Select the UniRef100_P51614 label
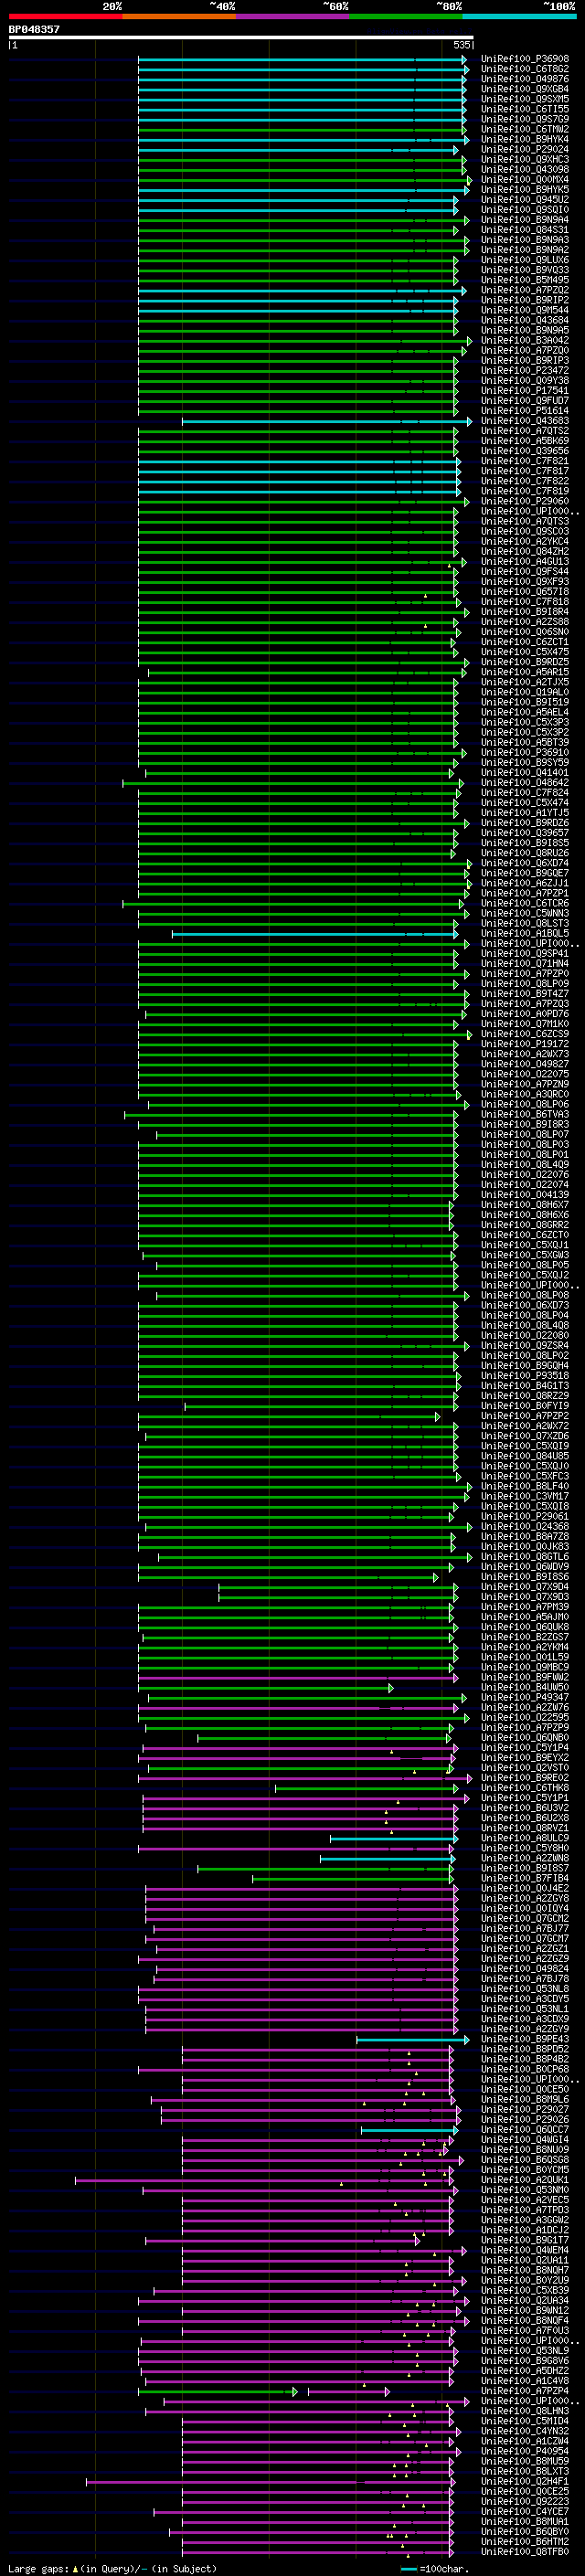This screenshot has width=585, height=2576. coord(525,411)
